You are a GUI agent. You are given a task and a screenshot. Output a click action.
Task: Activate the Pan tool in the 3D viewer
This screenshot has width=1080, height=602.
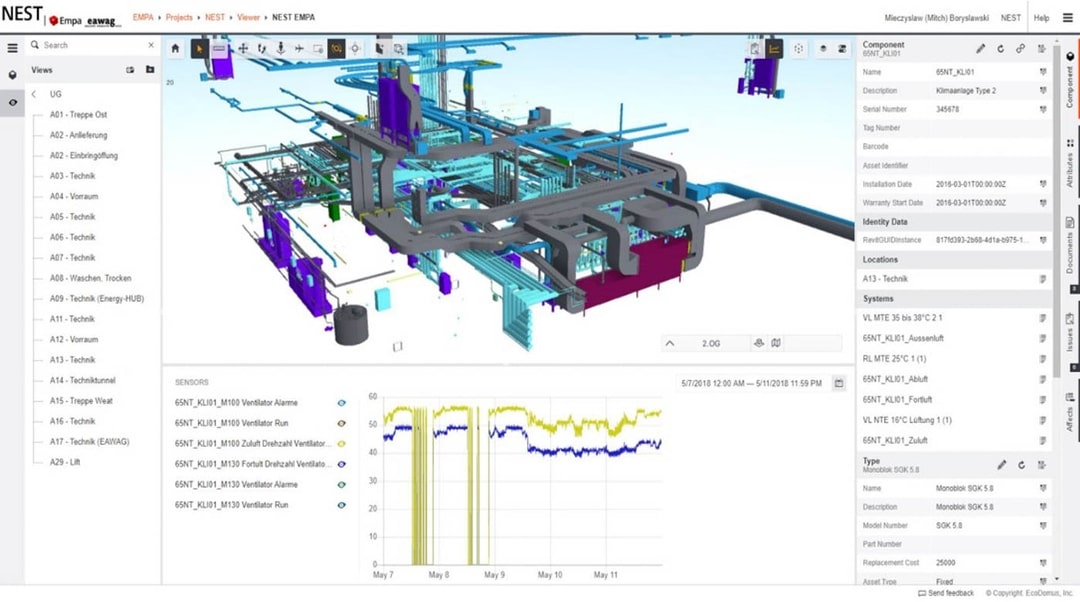(243, 47)
